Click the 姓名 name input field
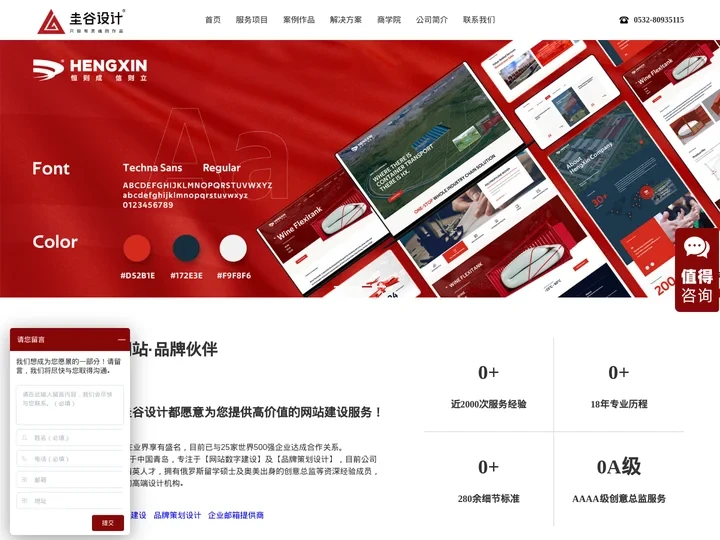Image resolution: width=720 pixels, height=540 pixels. 70,438
